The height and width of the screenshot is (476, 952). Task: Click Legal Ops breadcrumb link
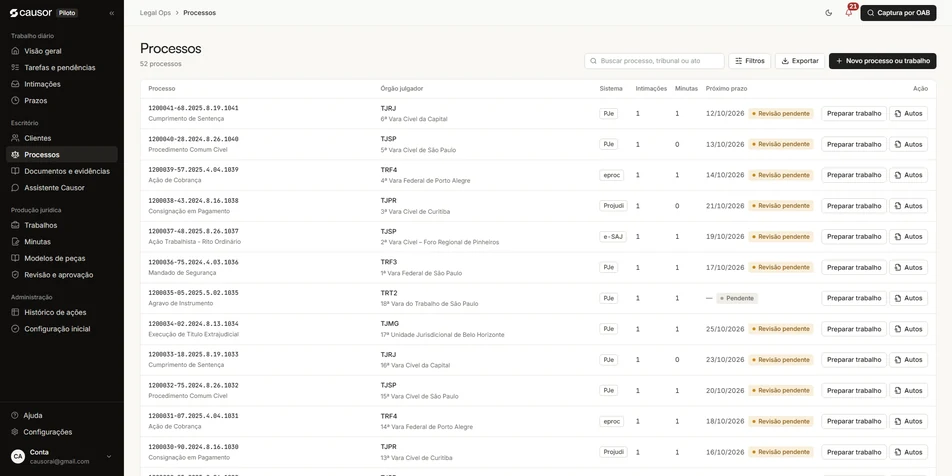[x=155, y=13]
